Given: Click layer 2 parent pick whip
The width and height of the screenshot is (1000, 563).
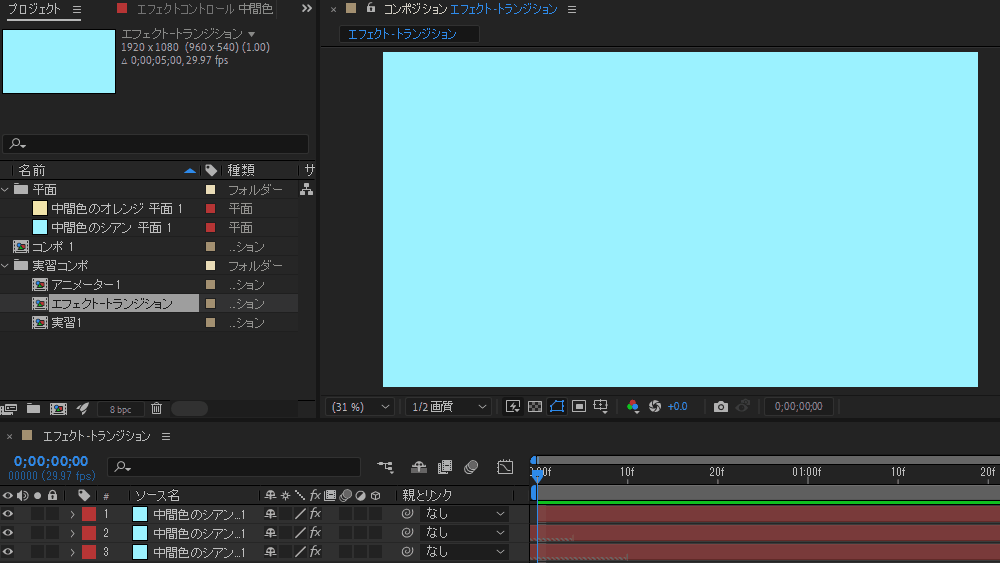Looking at the screenshot, I should 408,533.
